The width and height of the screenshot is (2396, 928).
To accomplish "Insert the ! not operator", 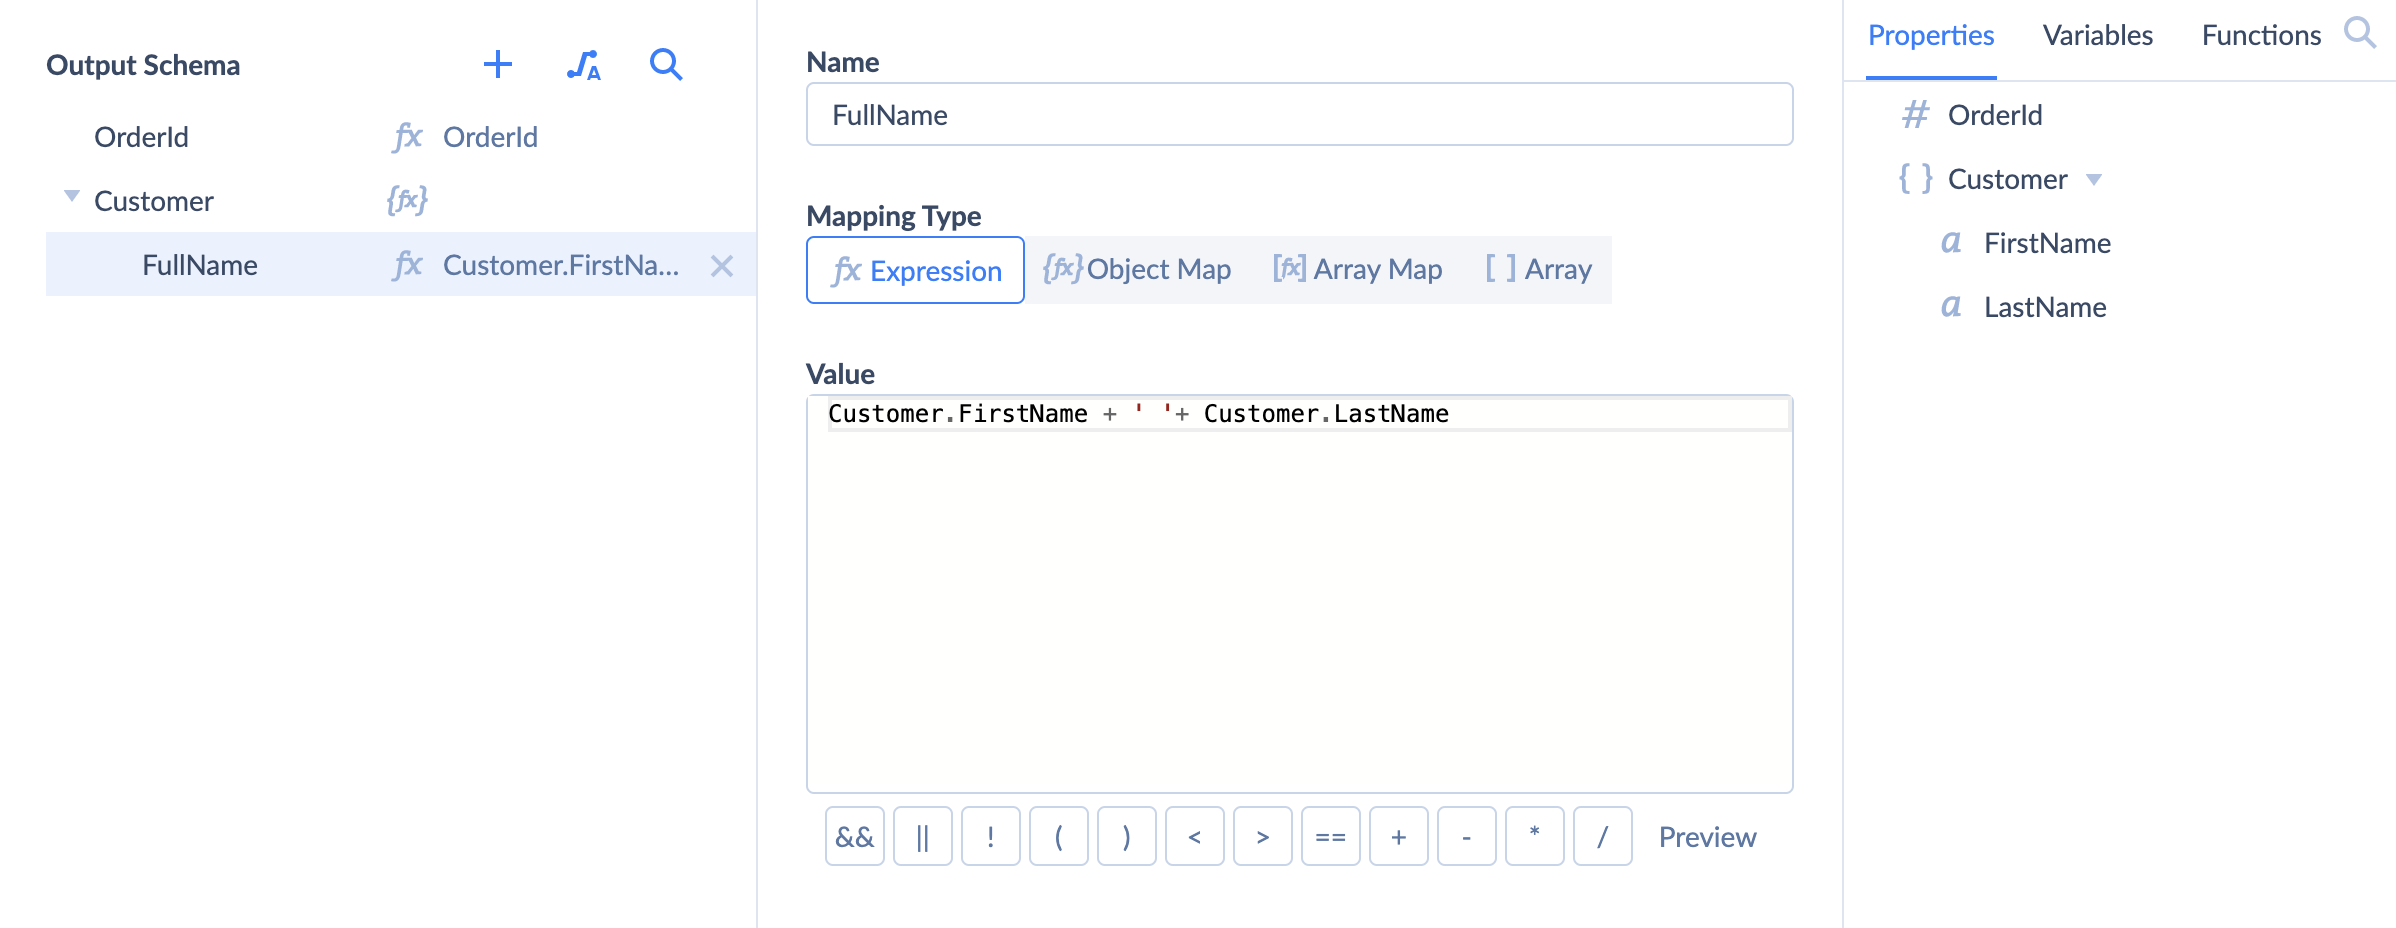I will click(x=991, y=836).
